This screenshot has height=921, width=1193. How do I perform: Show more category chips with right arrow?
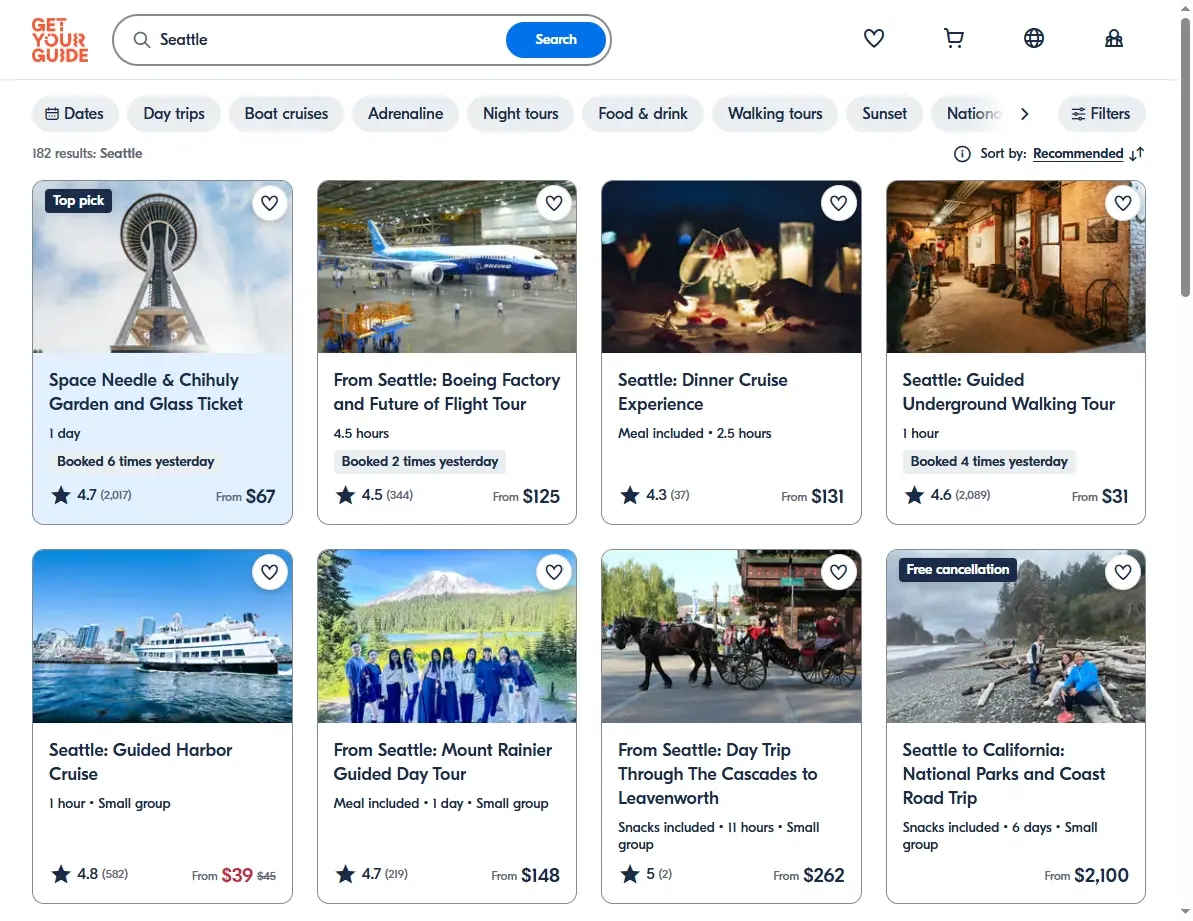point(1025,114)
